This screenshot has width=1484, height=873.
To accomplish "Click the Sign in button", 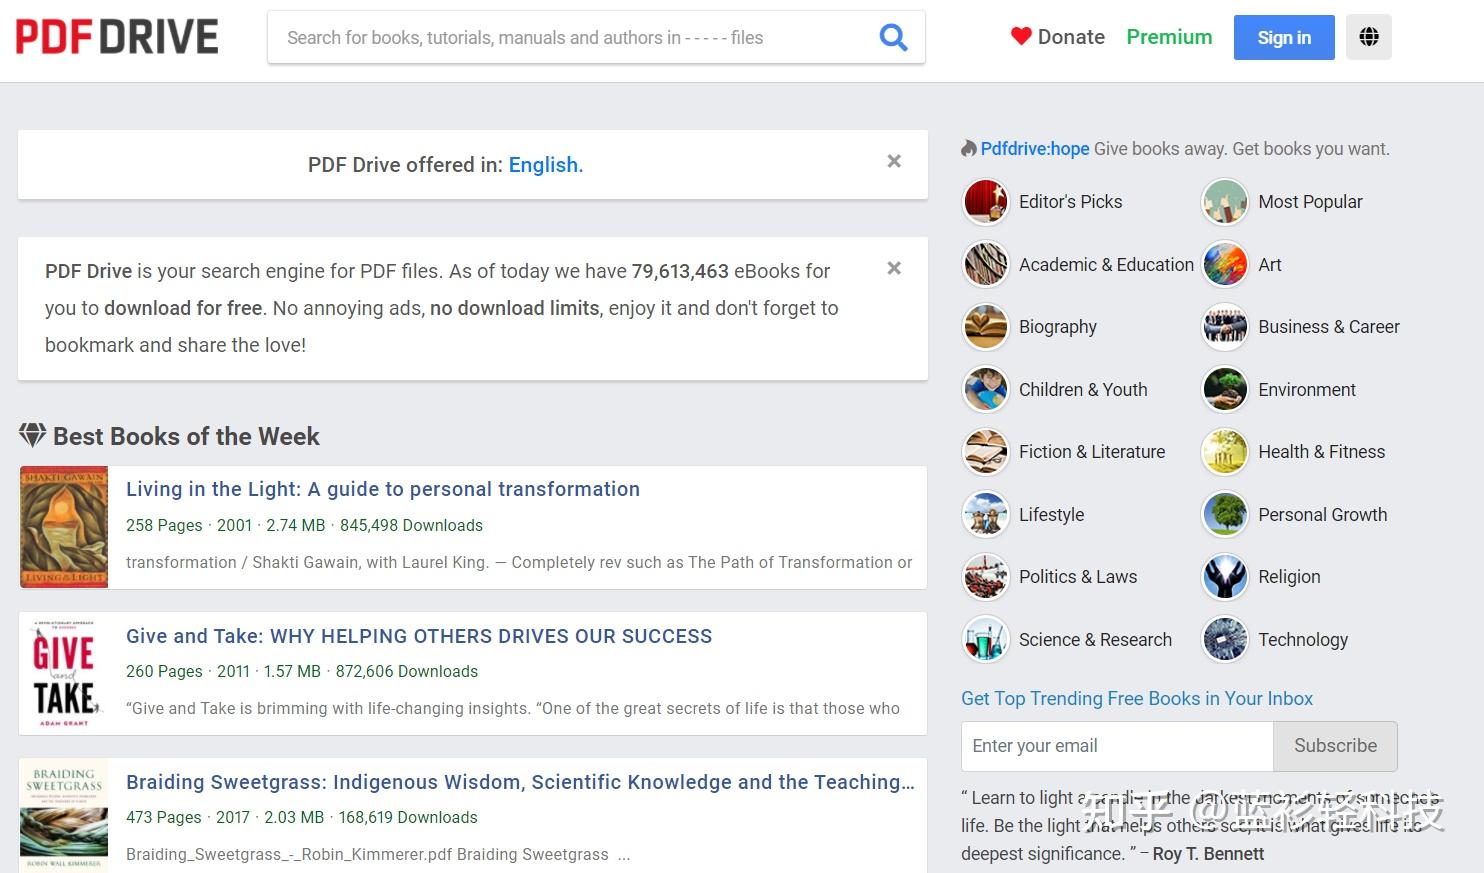I will click(1284, 37).
